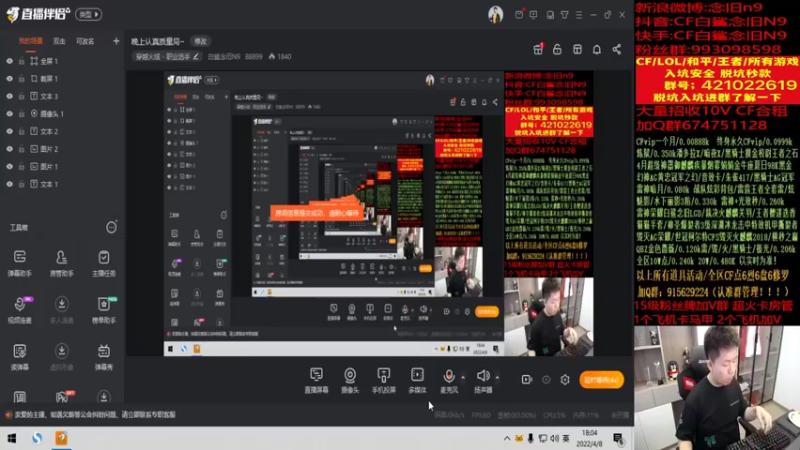The height and width of the screenshot is (450, 800).
Task: Click the padlock icon in top-right toolbar
Action: point(557,49)
